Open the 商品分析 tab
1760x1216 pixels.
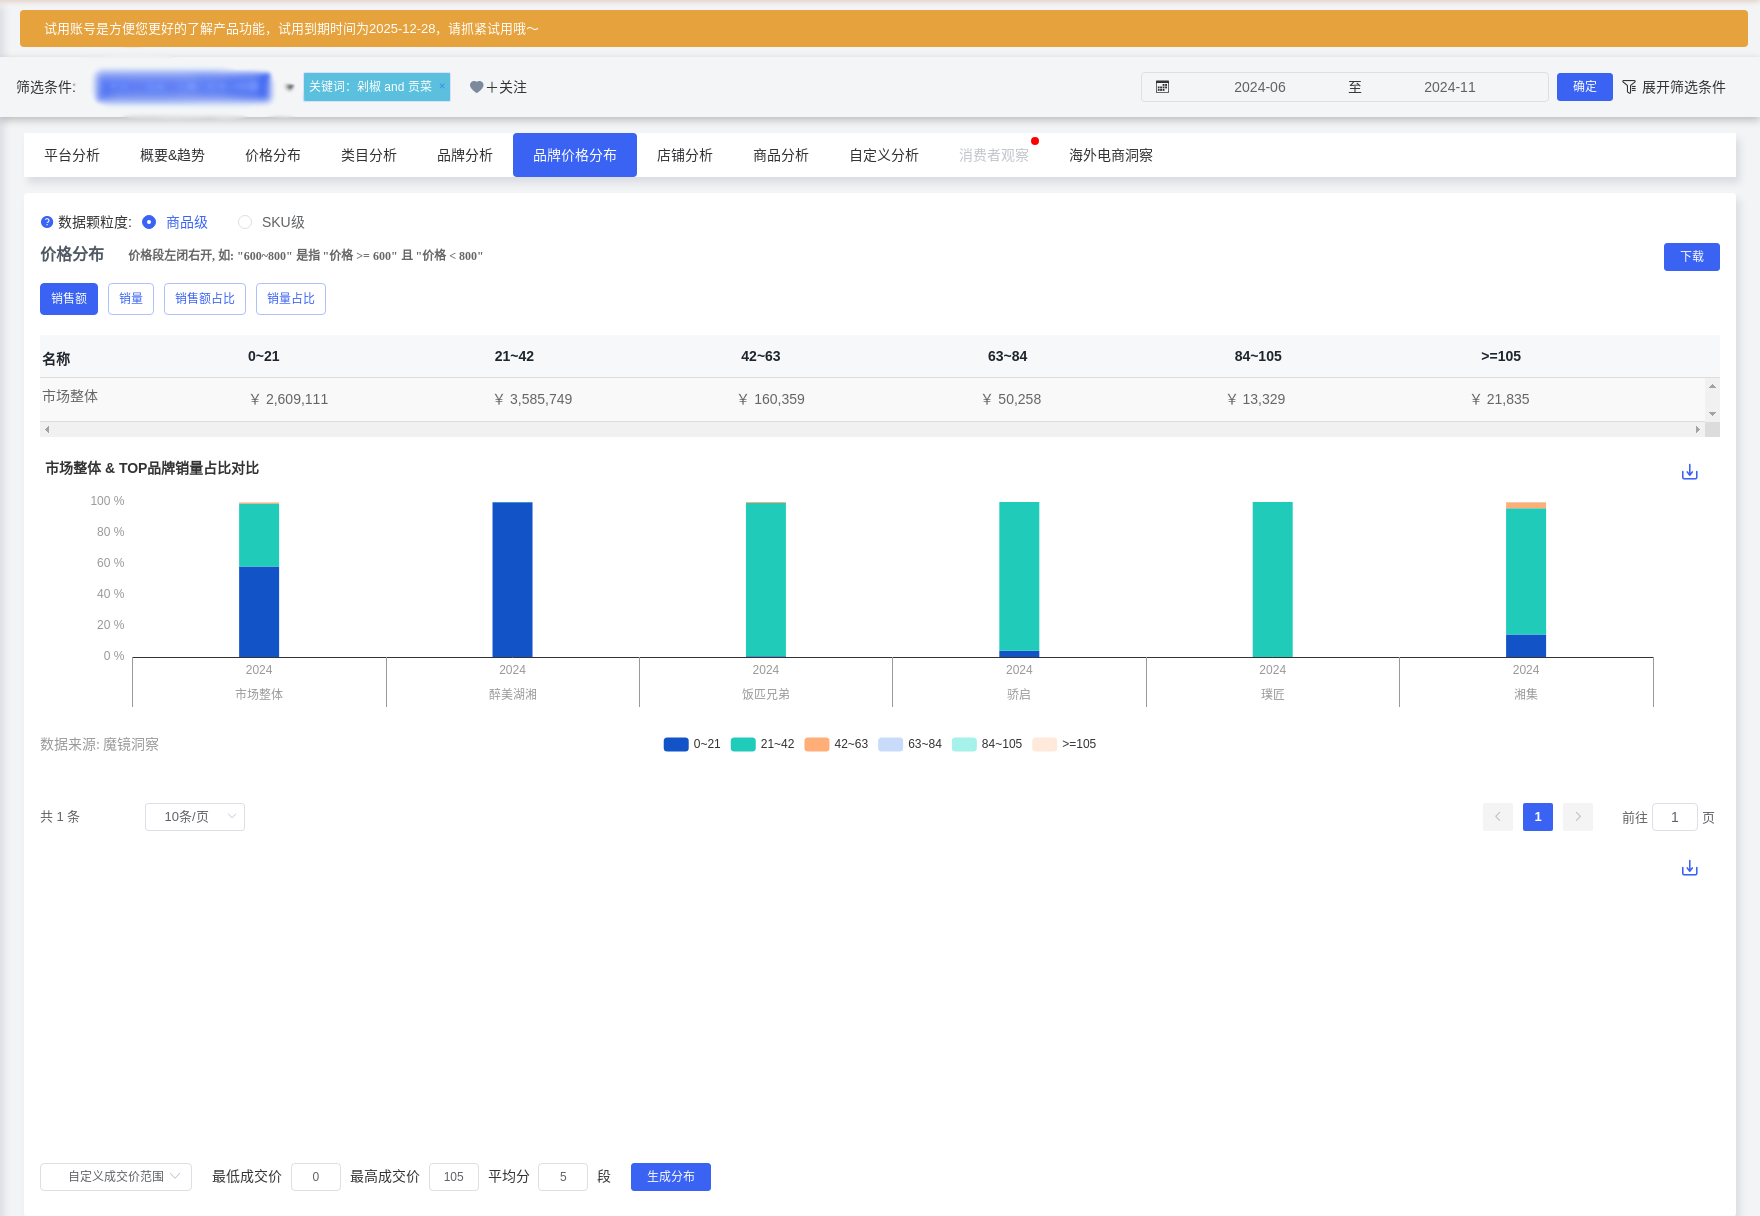tap(781, 155)
